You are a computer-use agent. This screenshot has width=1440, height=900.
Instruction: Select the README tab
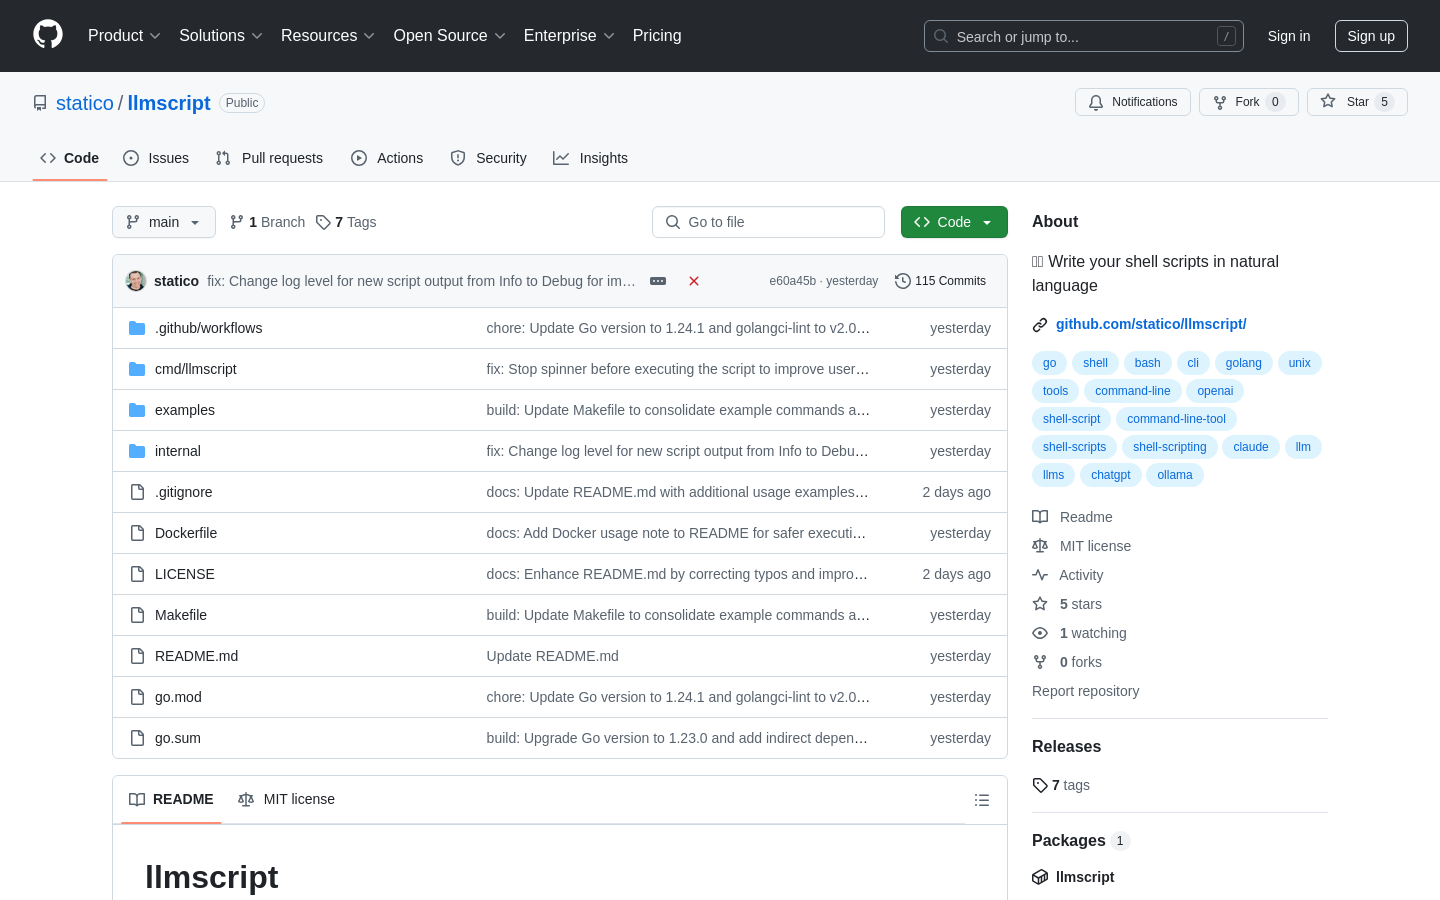tap(171, 799)
